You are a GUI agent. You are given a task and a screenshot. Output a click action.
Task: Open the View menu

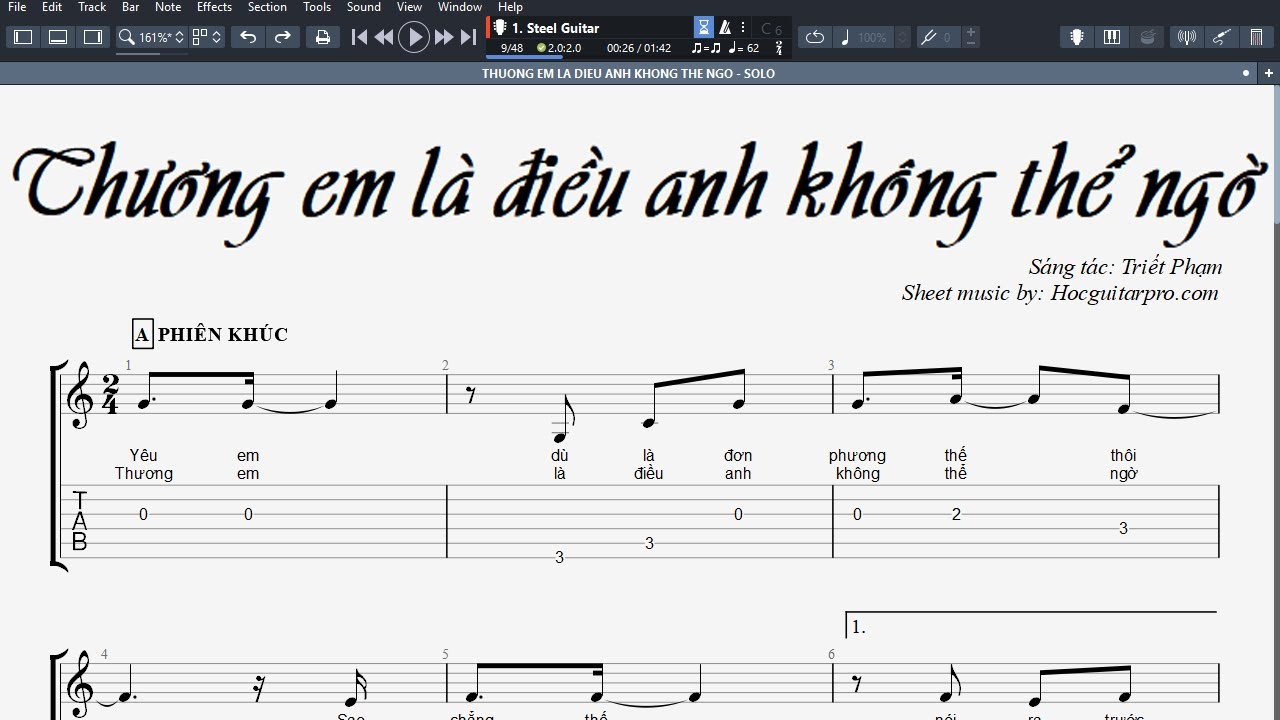[x=409, y=7]
